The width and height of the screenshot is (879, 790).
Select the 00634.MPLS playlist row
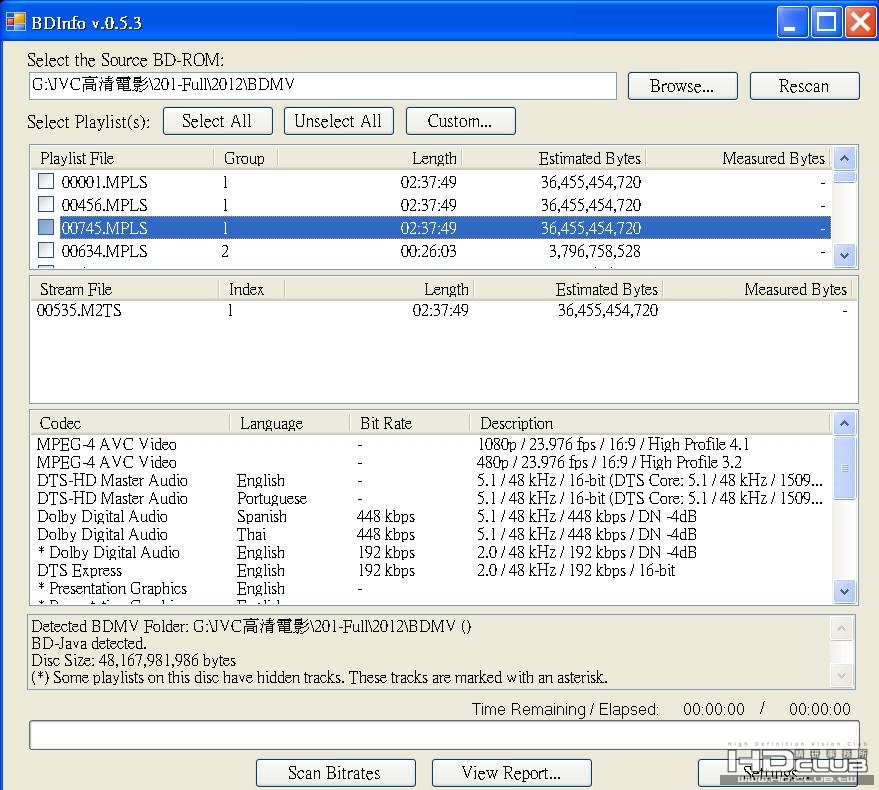click(x=431, y=251)
